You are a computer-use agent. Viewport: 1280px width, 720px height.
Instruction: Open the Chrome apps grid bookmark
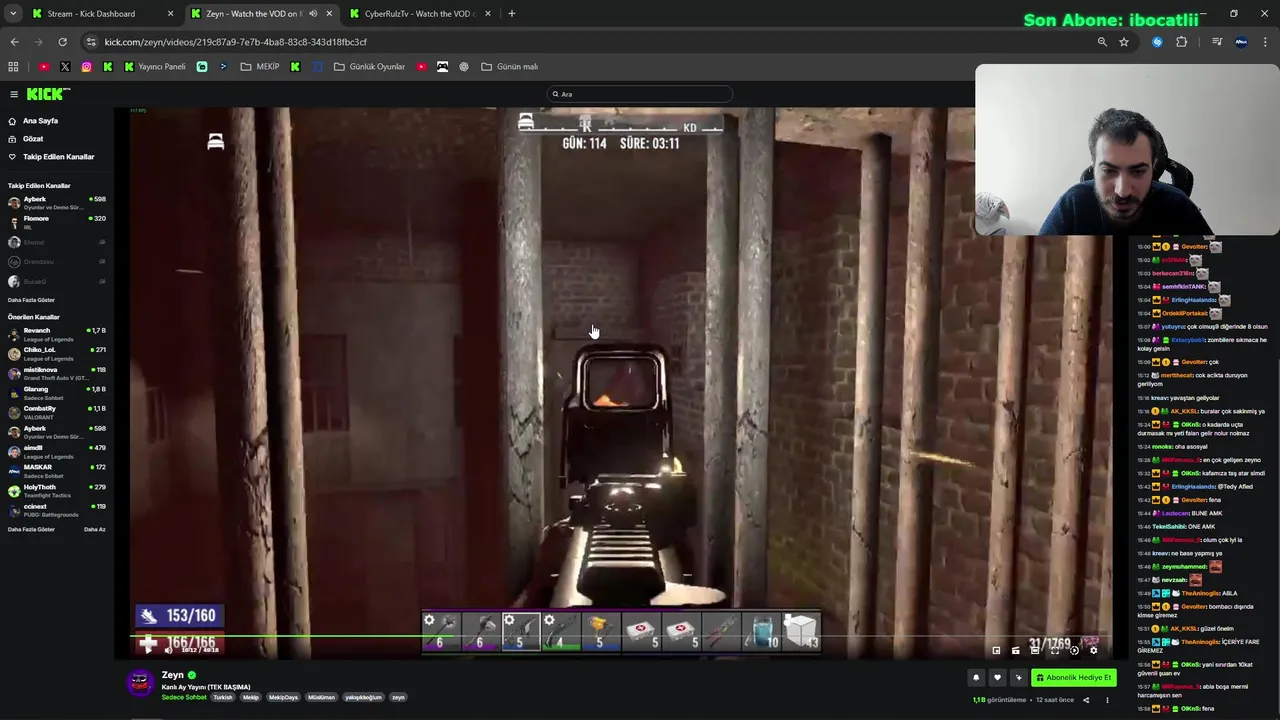coord(13,67)
